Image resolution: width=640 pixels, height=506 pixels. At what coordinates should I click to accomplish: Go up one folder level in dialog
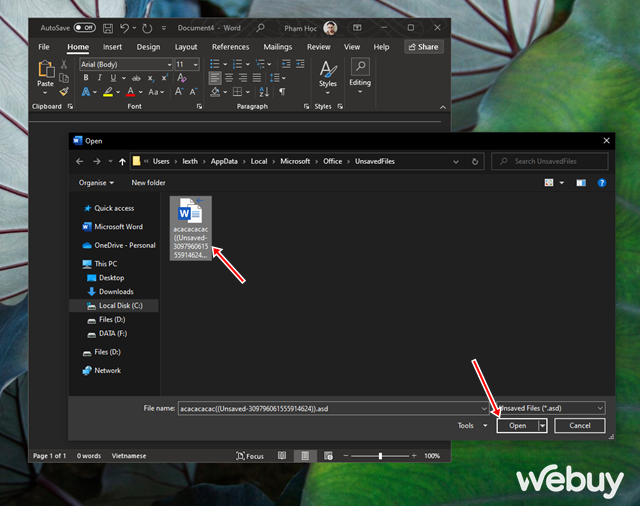[122, 161]
